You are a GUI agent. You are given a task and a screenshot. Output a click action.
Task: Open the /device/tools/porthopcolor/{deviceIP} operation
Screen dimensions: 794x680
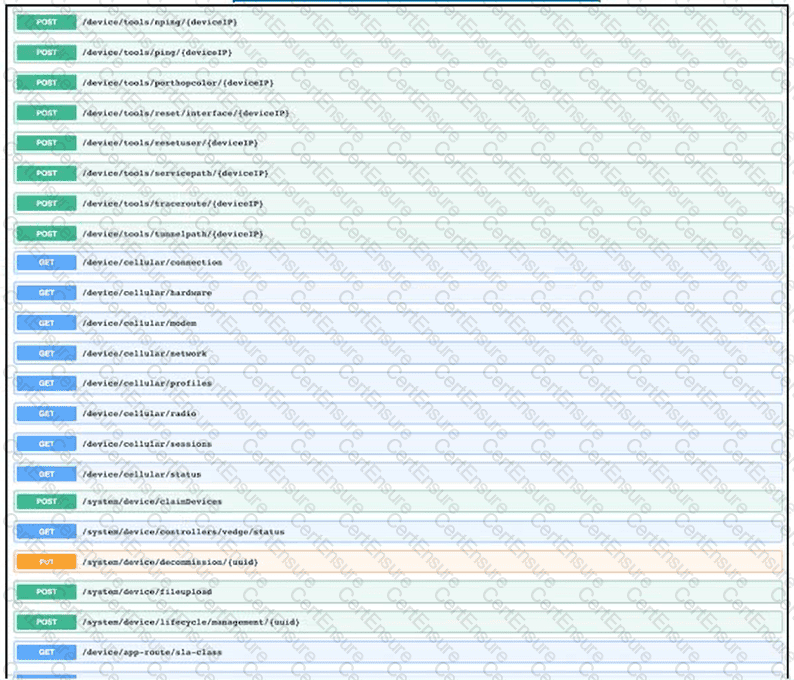(x=177, y=82)
